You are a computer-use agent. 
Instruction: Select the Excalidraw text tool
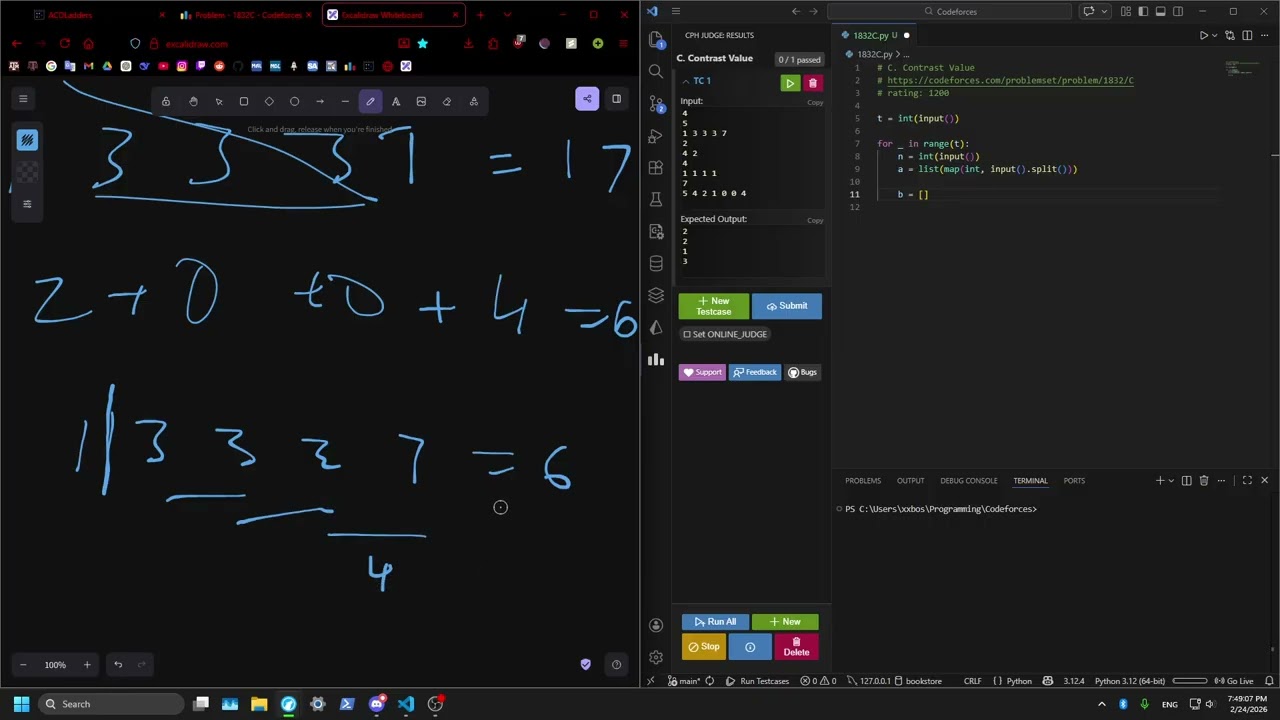pos(396,101)
